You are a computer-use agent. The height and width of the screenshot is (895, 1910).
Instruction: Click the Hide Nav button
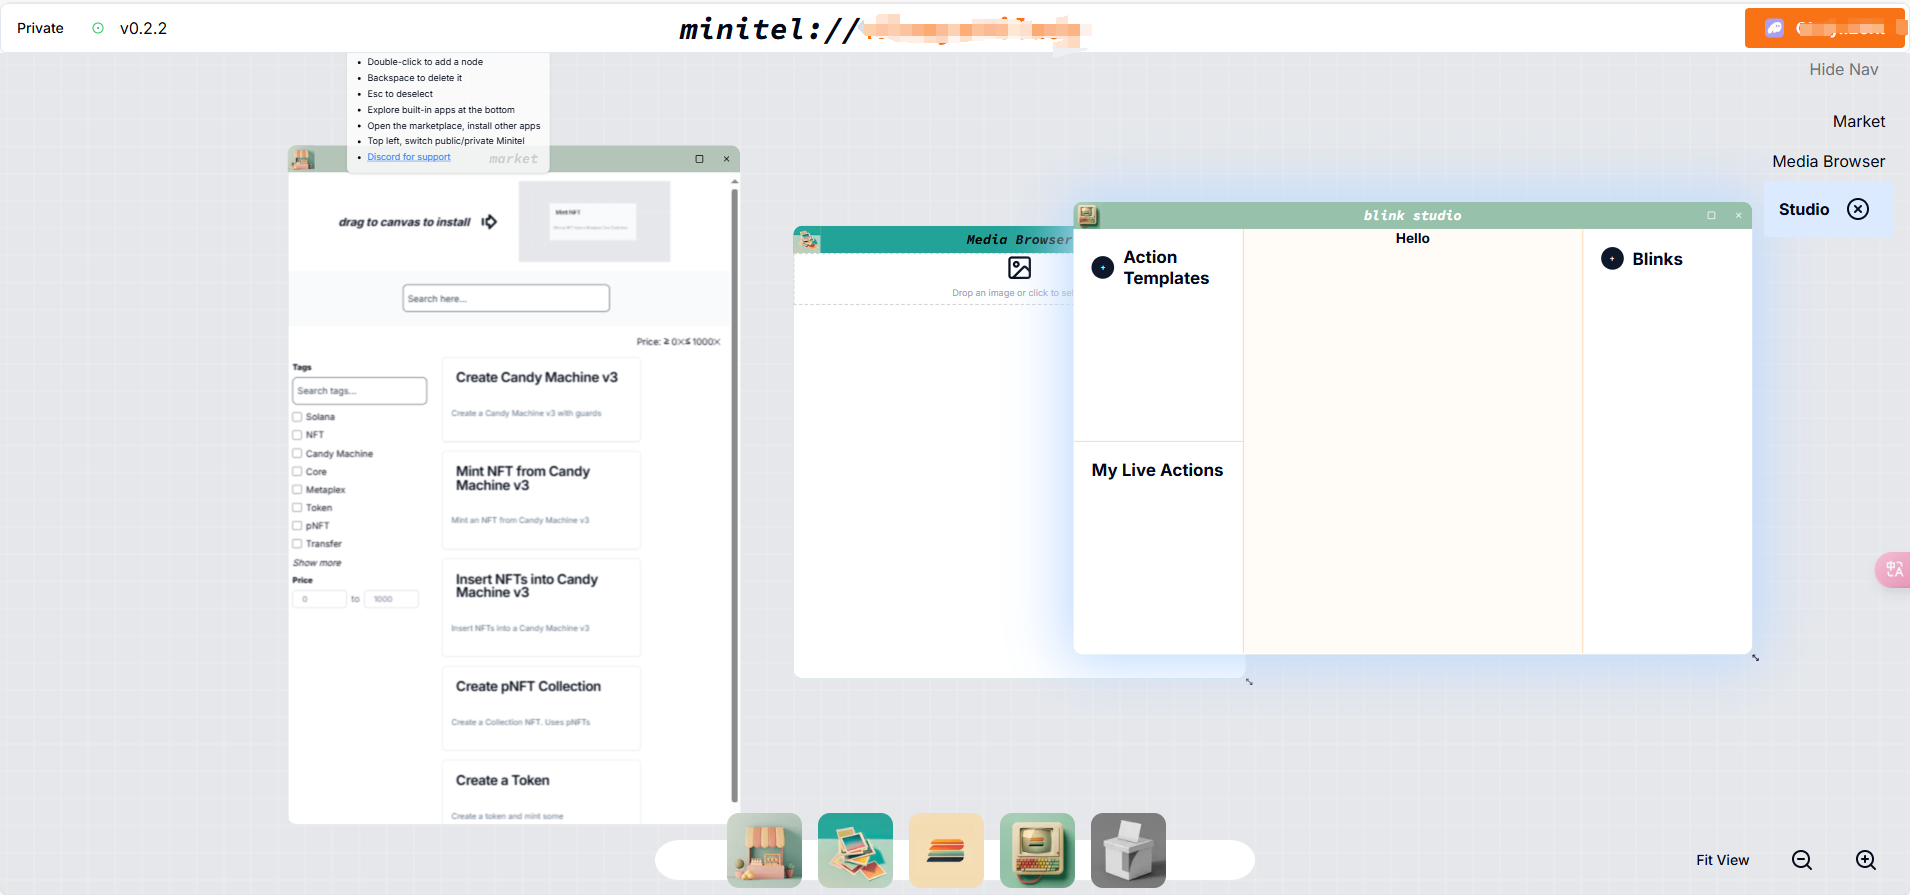coord(1843,69)
